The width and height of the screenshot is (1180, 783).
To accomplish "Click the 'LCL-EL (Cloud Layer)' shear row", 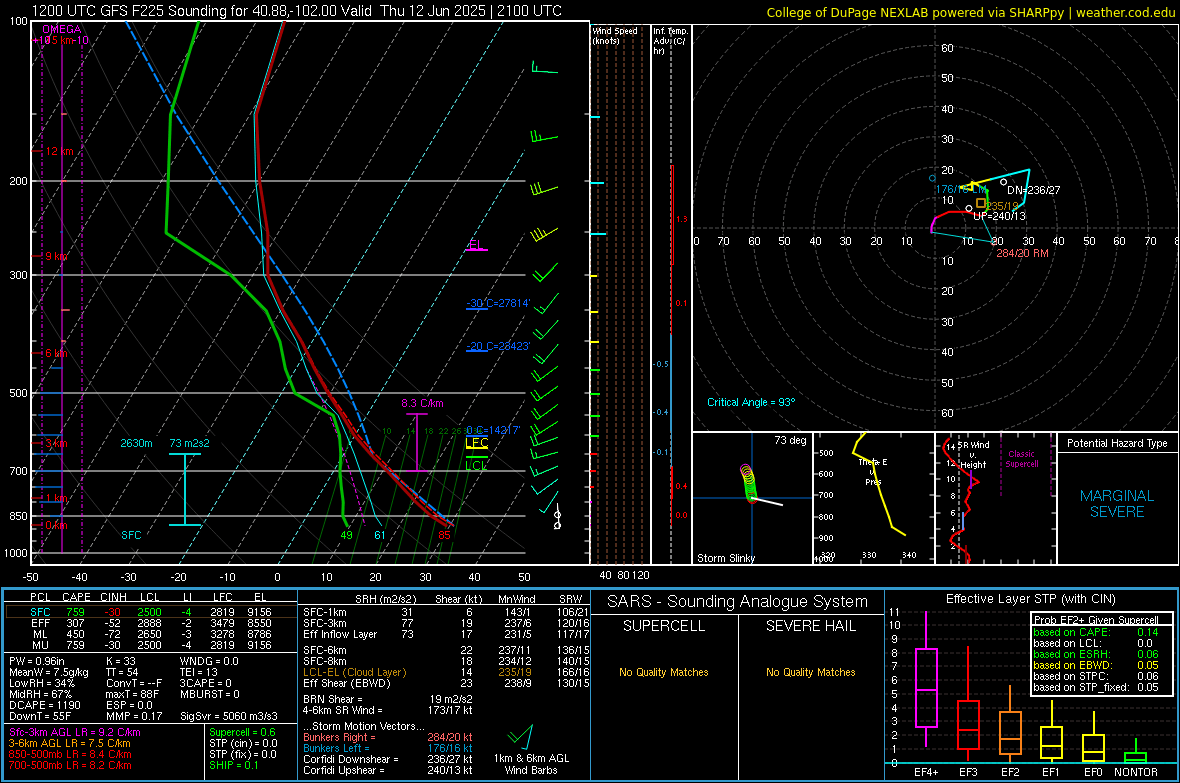I will click(446, 672).
